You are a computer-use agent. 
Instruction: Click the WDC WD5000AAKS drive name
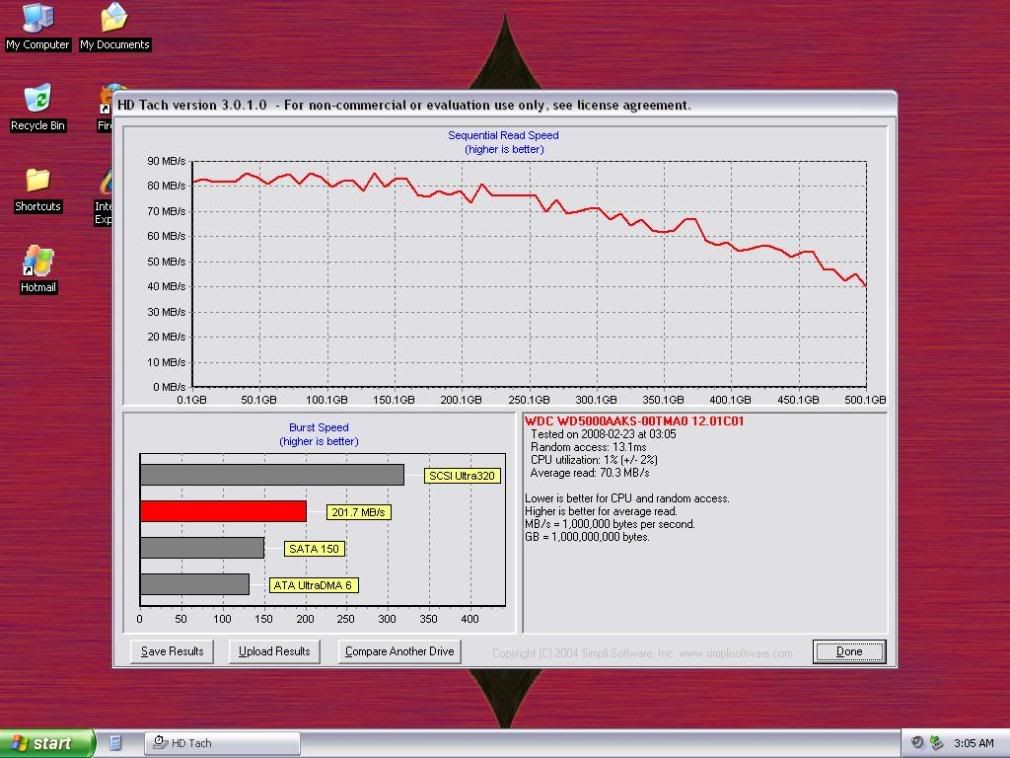click(x=634, y=421)
